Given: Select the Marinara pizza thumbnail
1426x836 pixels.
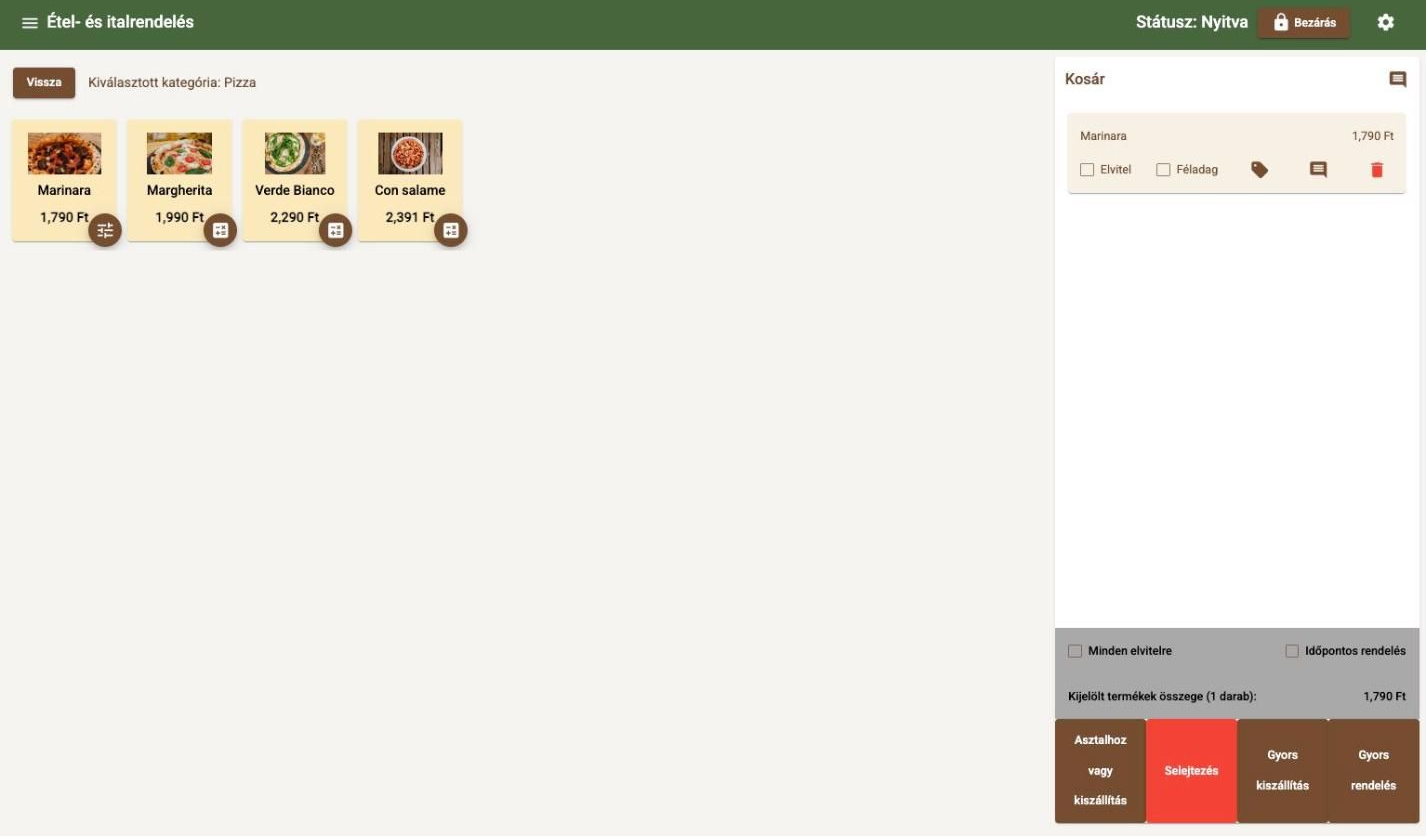Looking at the screenshot, I should [x=64, y=154].
